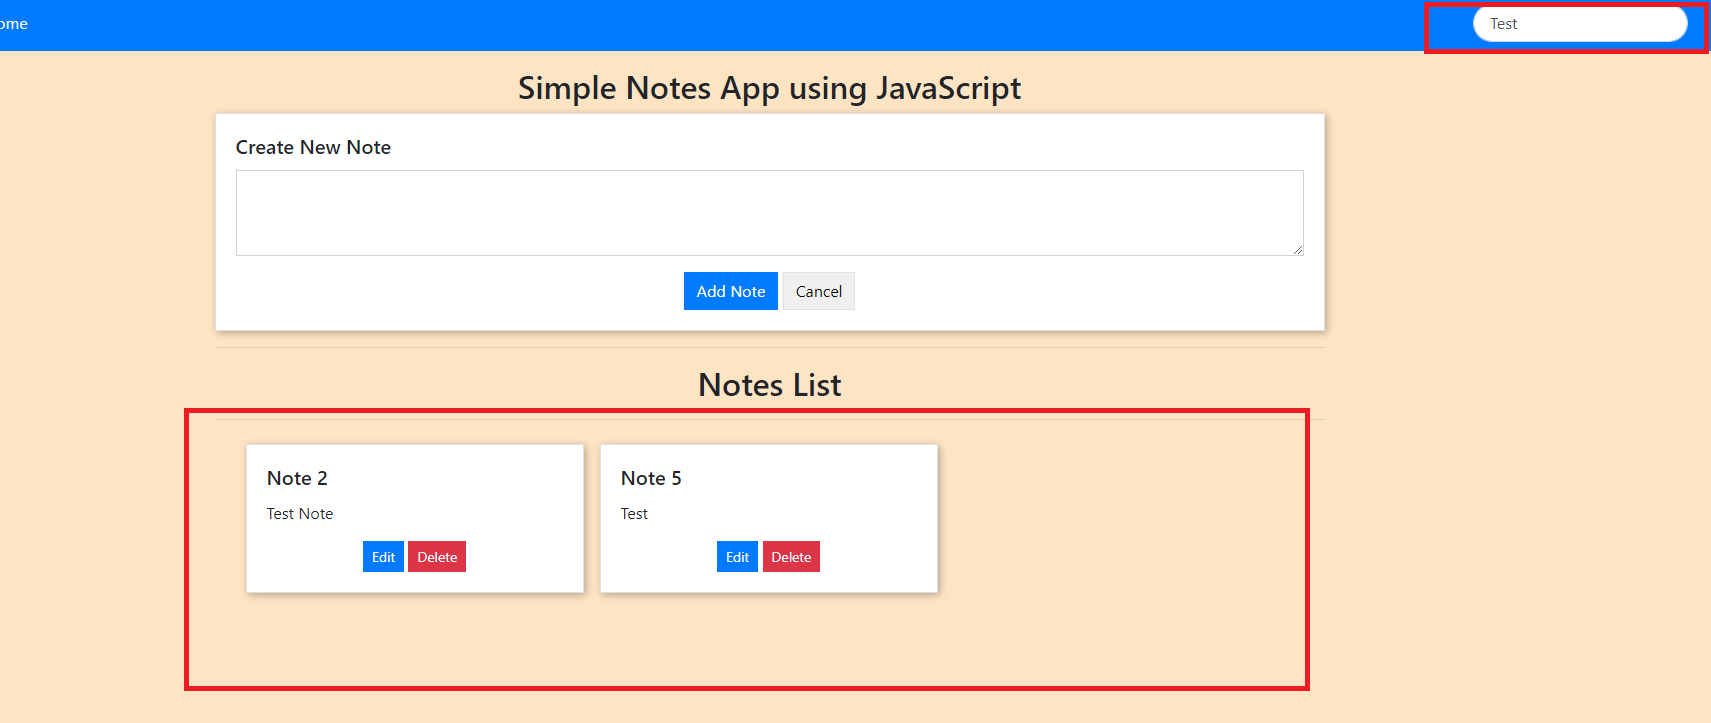This screenshot has height=723, width=1711.
Task: Focus the search box containing 'Test'
Action: click(1580, 24)
